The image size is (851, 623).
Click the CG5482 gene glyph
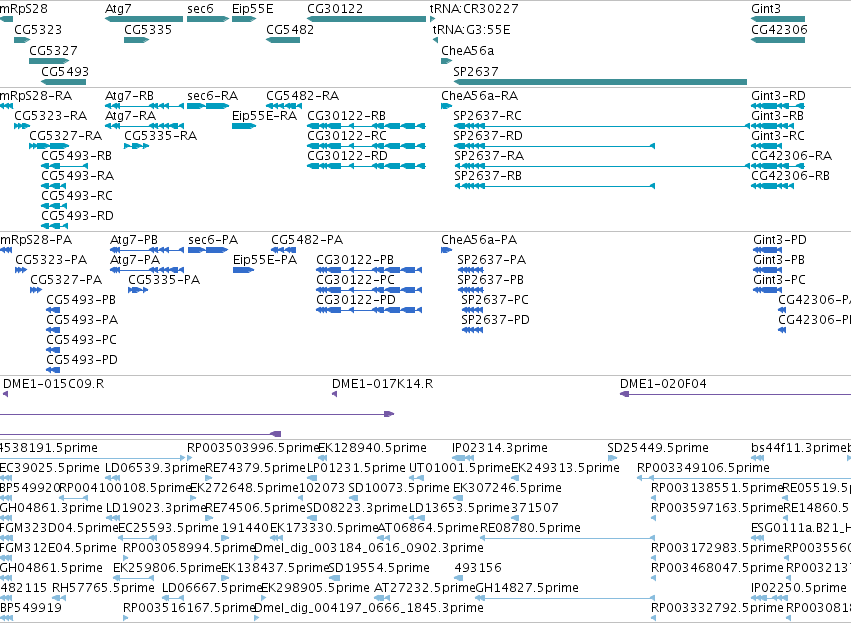(x=283, y=40)
